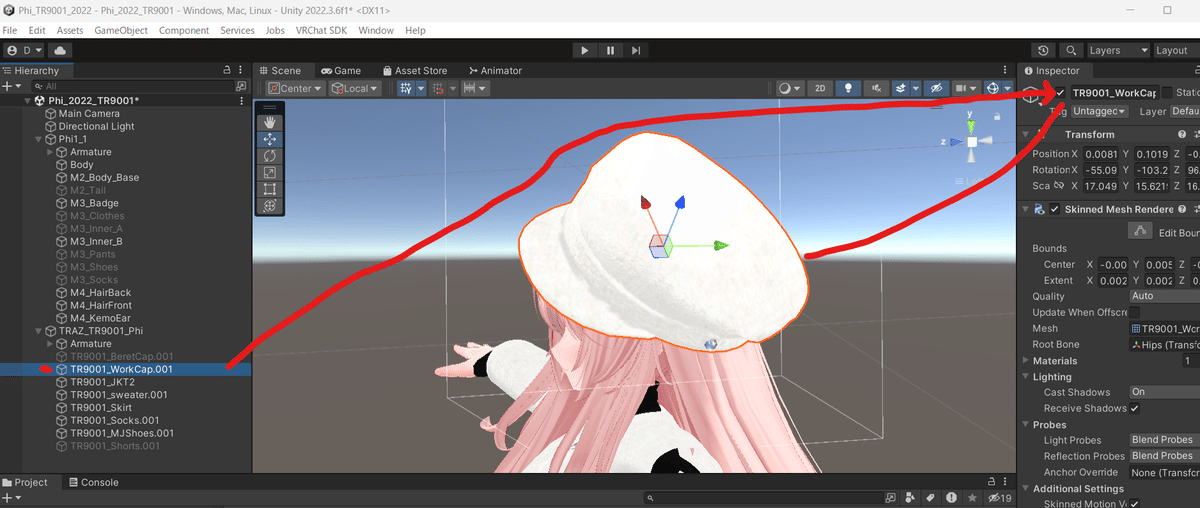This screenshot has width=1200, height=508.
Task: Expand Armature under TRAZ_TR9001_Phi
Action: (51, 343)
